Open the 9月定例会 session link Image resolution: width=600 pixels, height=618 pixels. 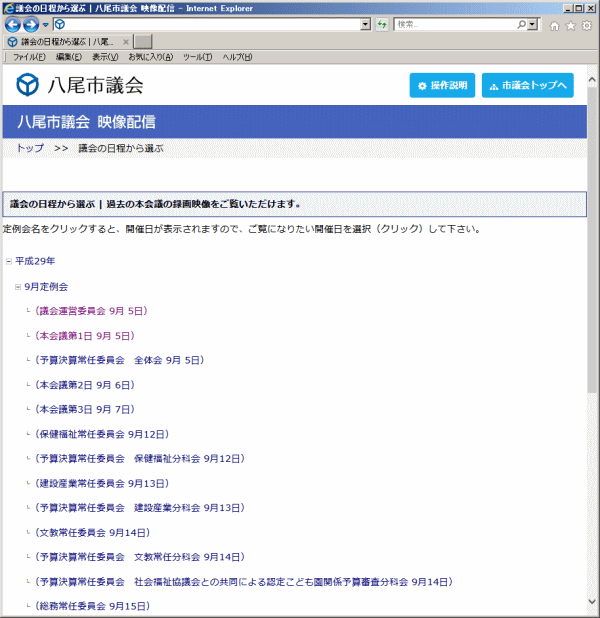pos(46,287)
